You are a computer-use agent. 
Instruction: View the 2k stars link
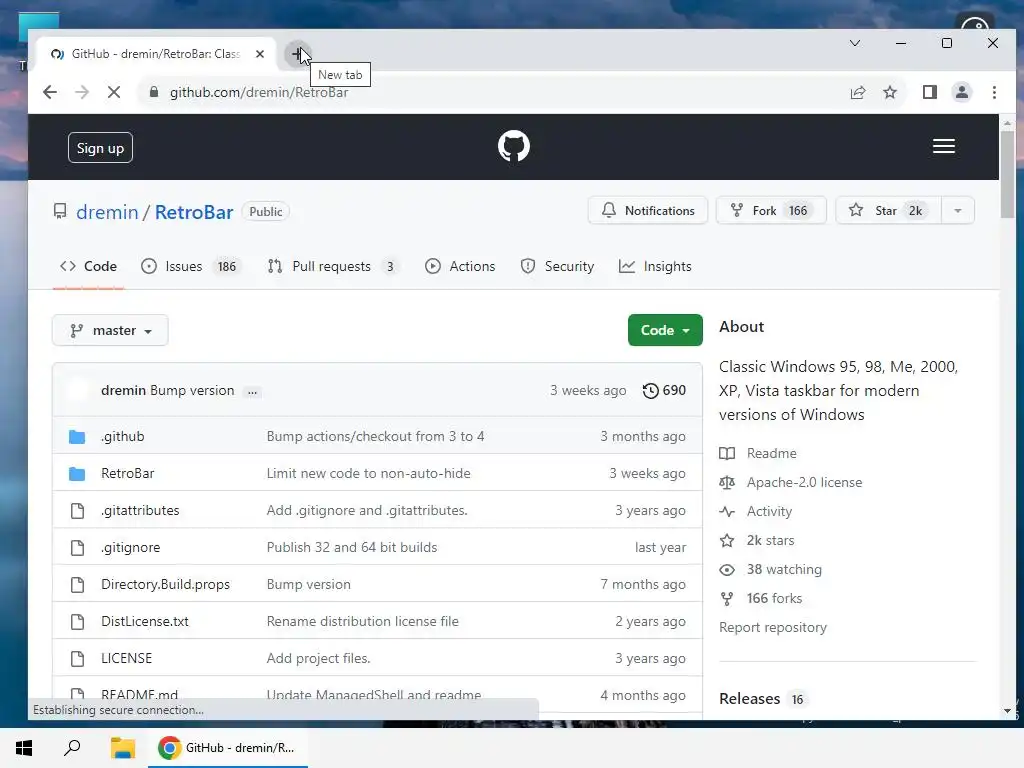[757, 541]
